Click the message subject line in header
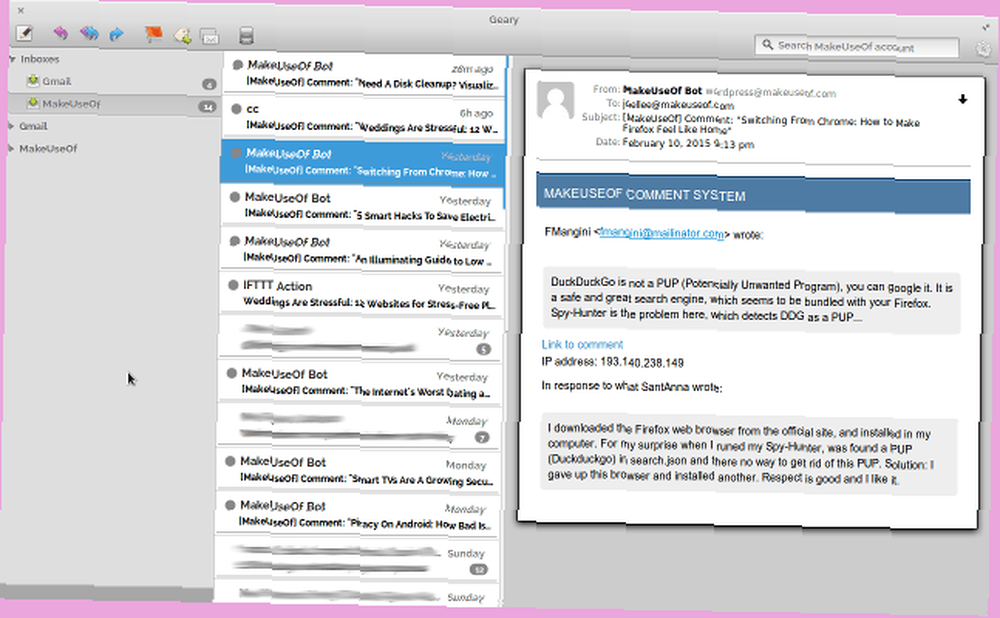The height and width of the screenshot is (618, 1000). click(771, 123)
